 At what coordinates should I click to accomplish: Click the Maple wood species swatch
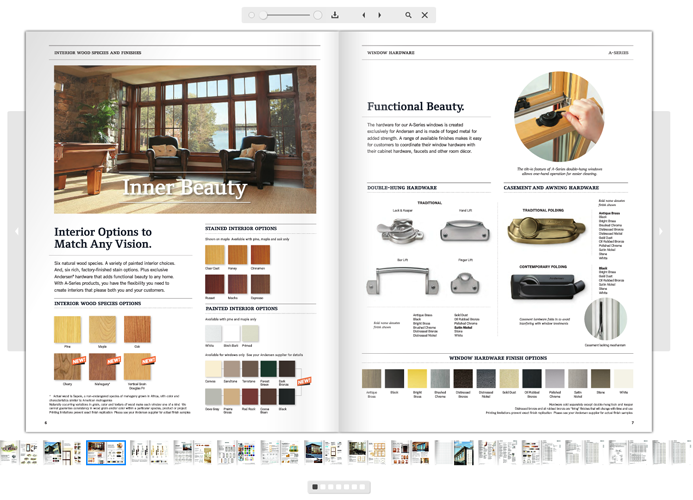click(102, 329)
